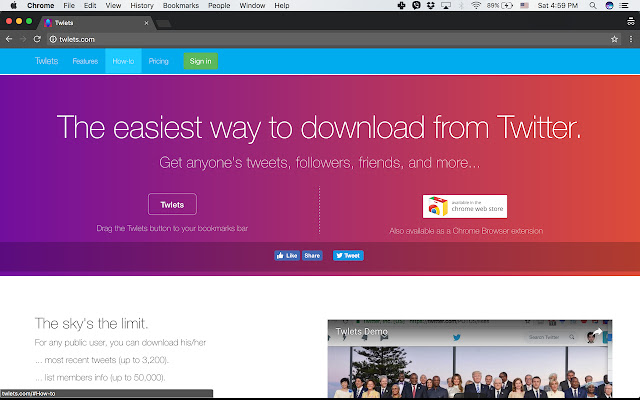Click the green Sign in button
640x400 pixels.
[200, 61]
